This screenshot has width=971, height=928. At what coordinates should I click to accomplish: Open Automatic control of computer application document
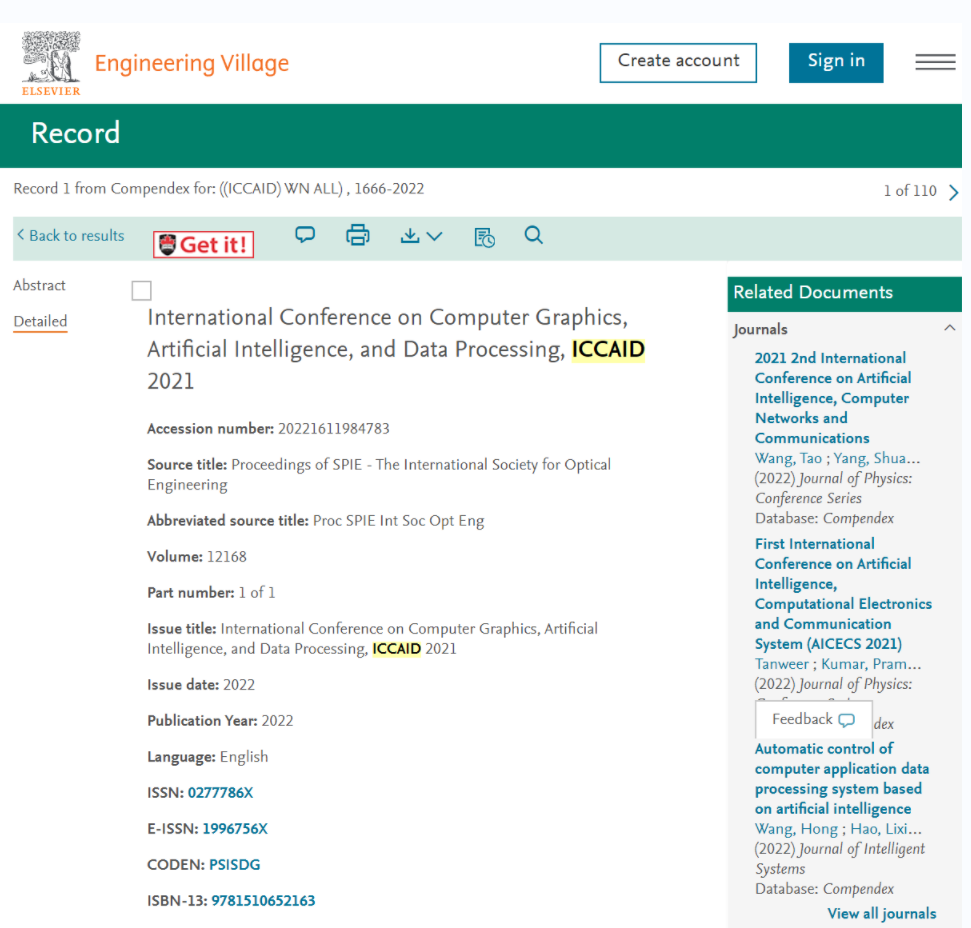(842, 779)
